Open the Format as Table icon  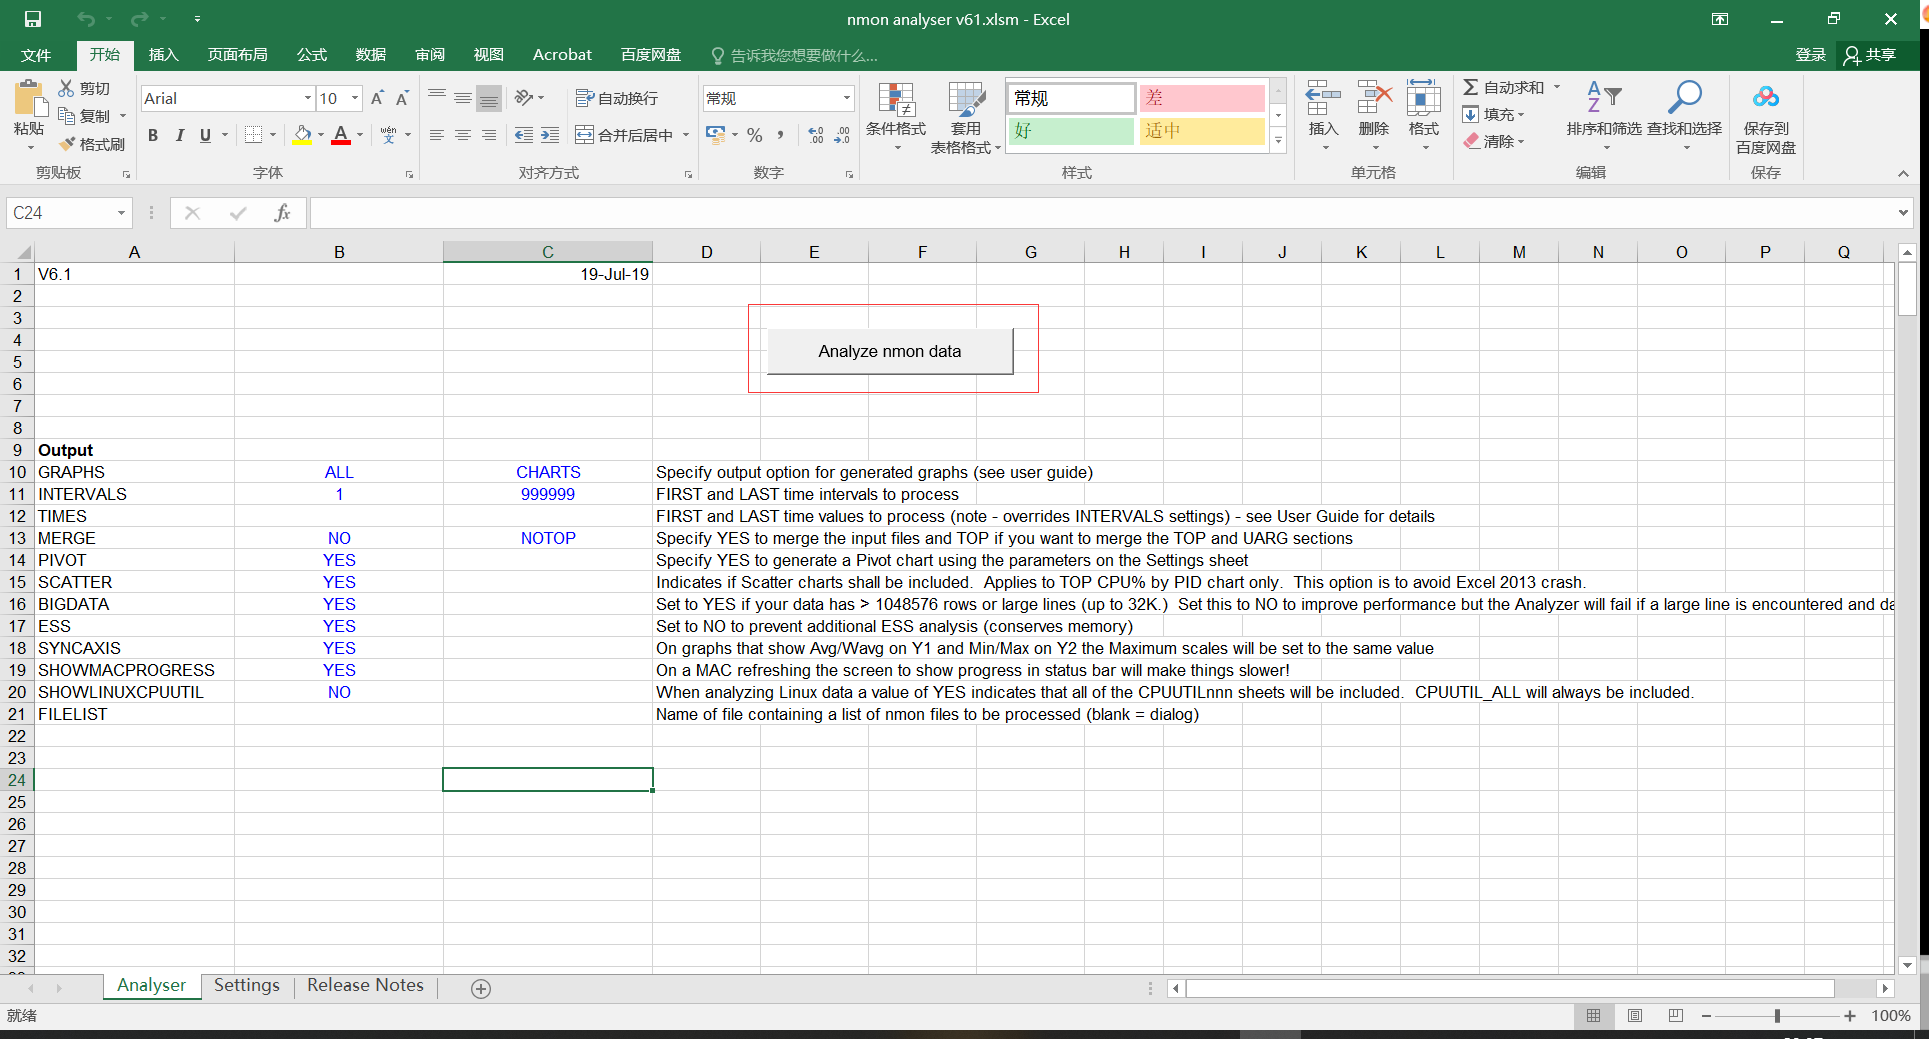[x=966, y=100]
